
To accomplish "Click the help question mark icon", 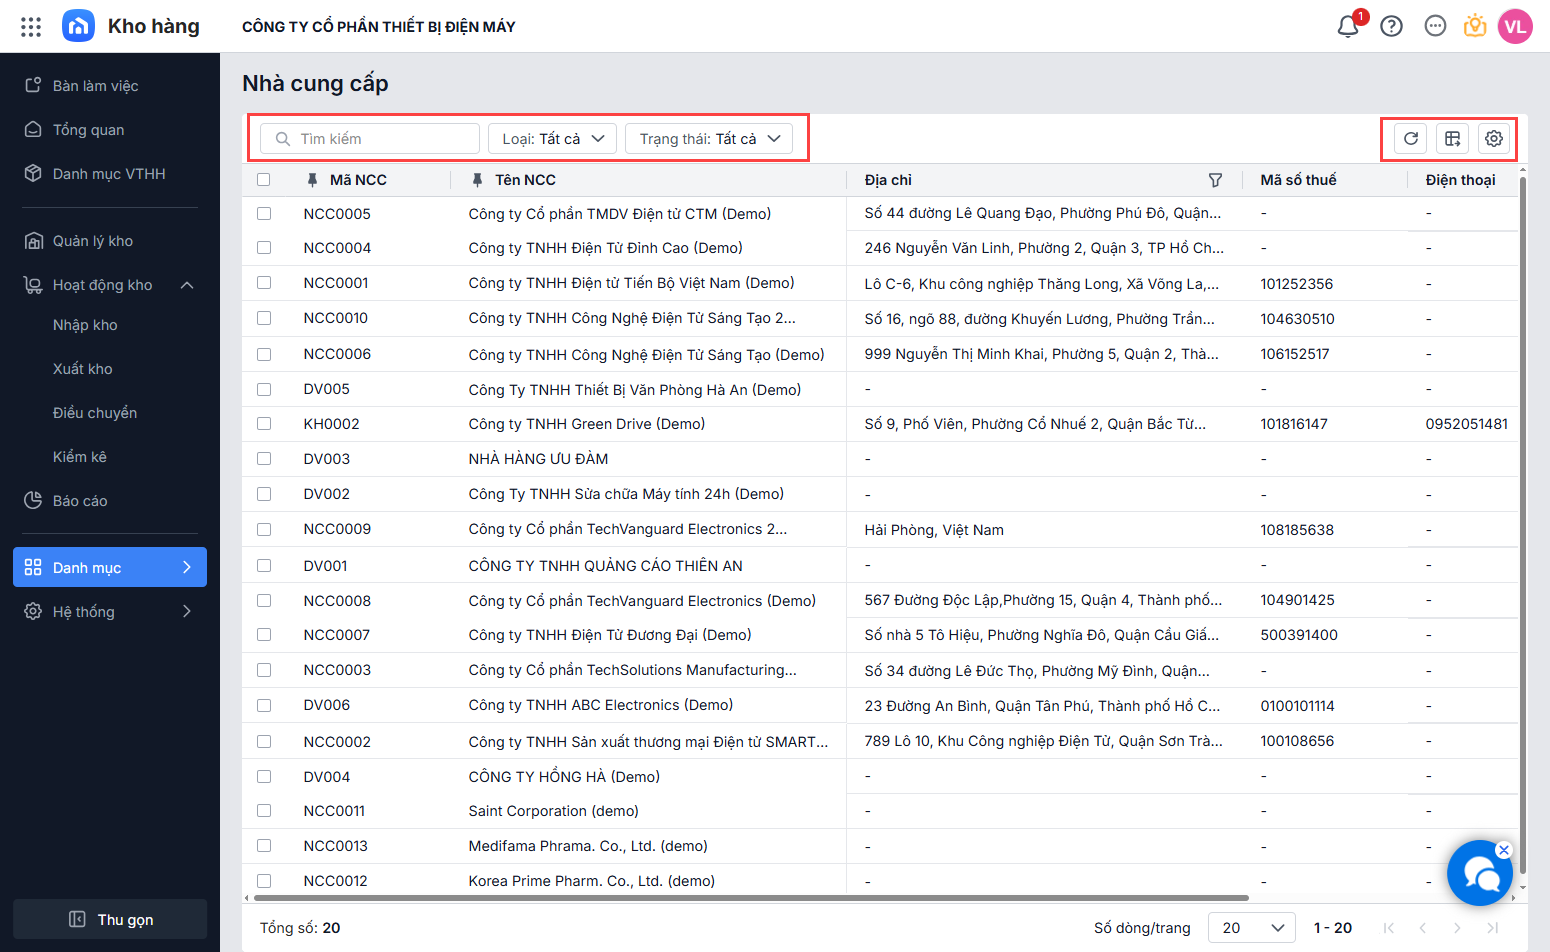I will 1391,27.
